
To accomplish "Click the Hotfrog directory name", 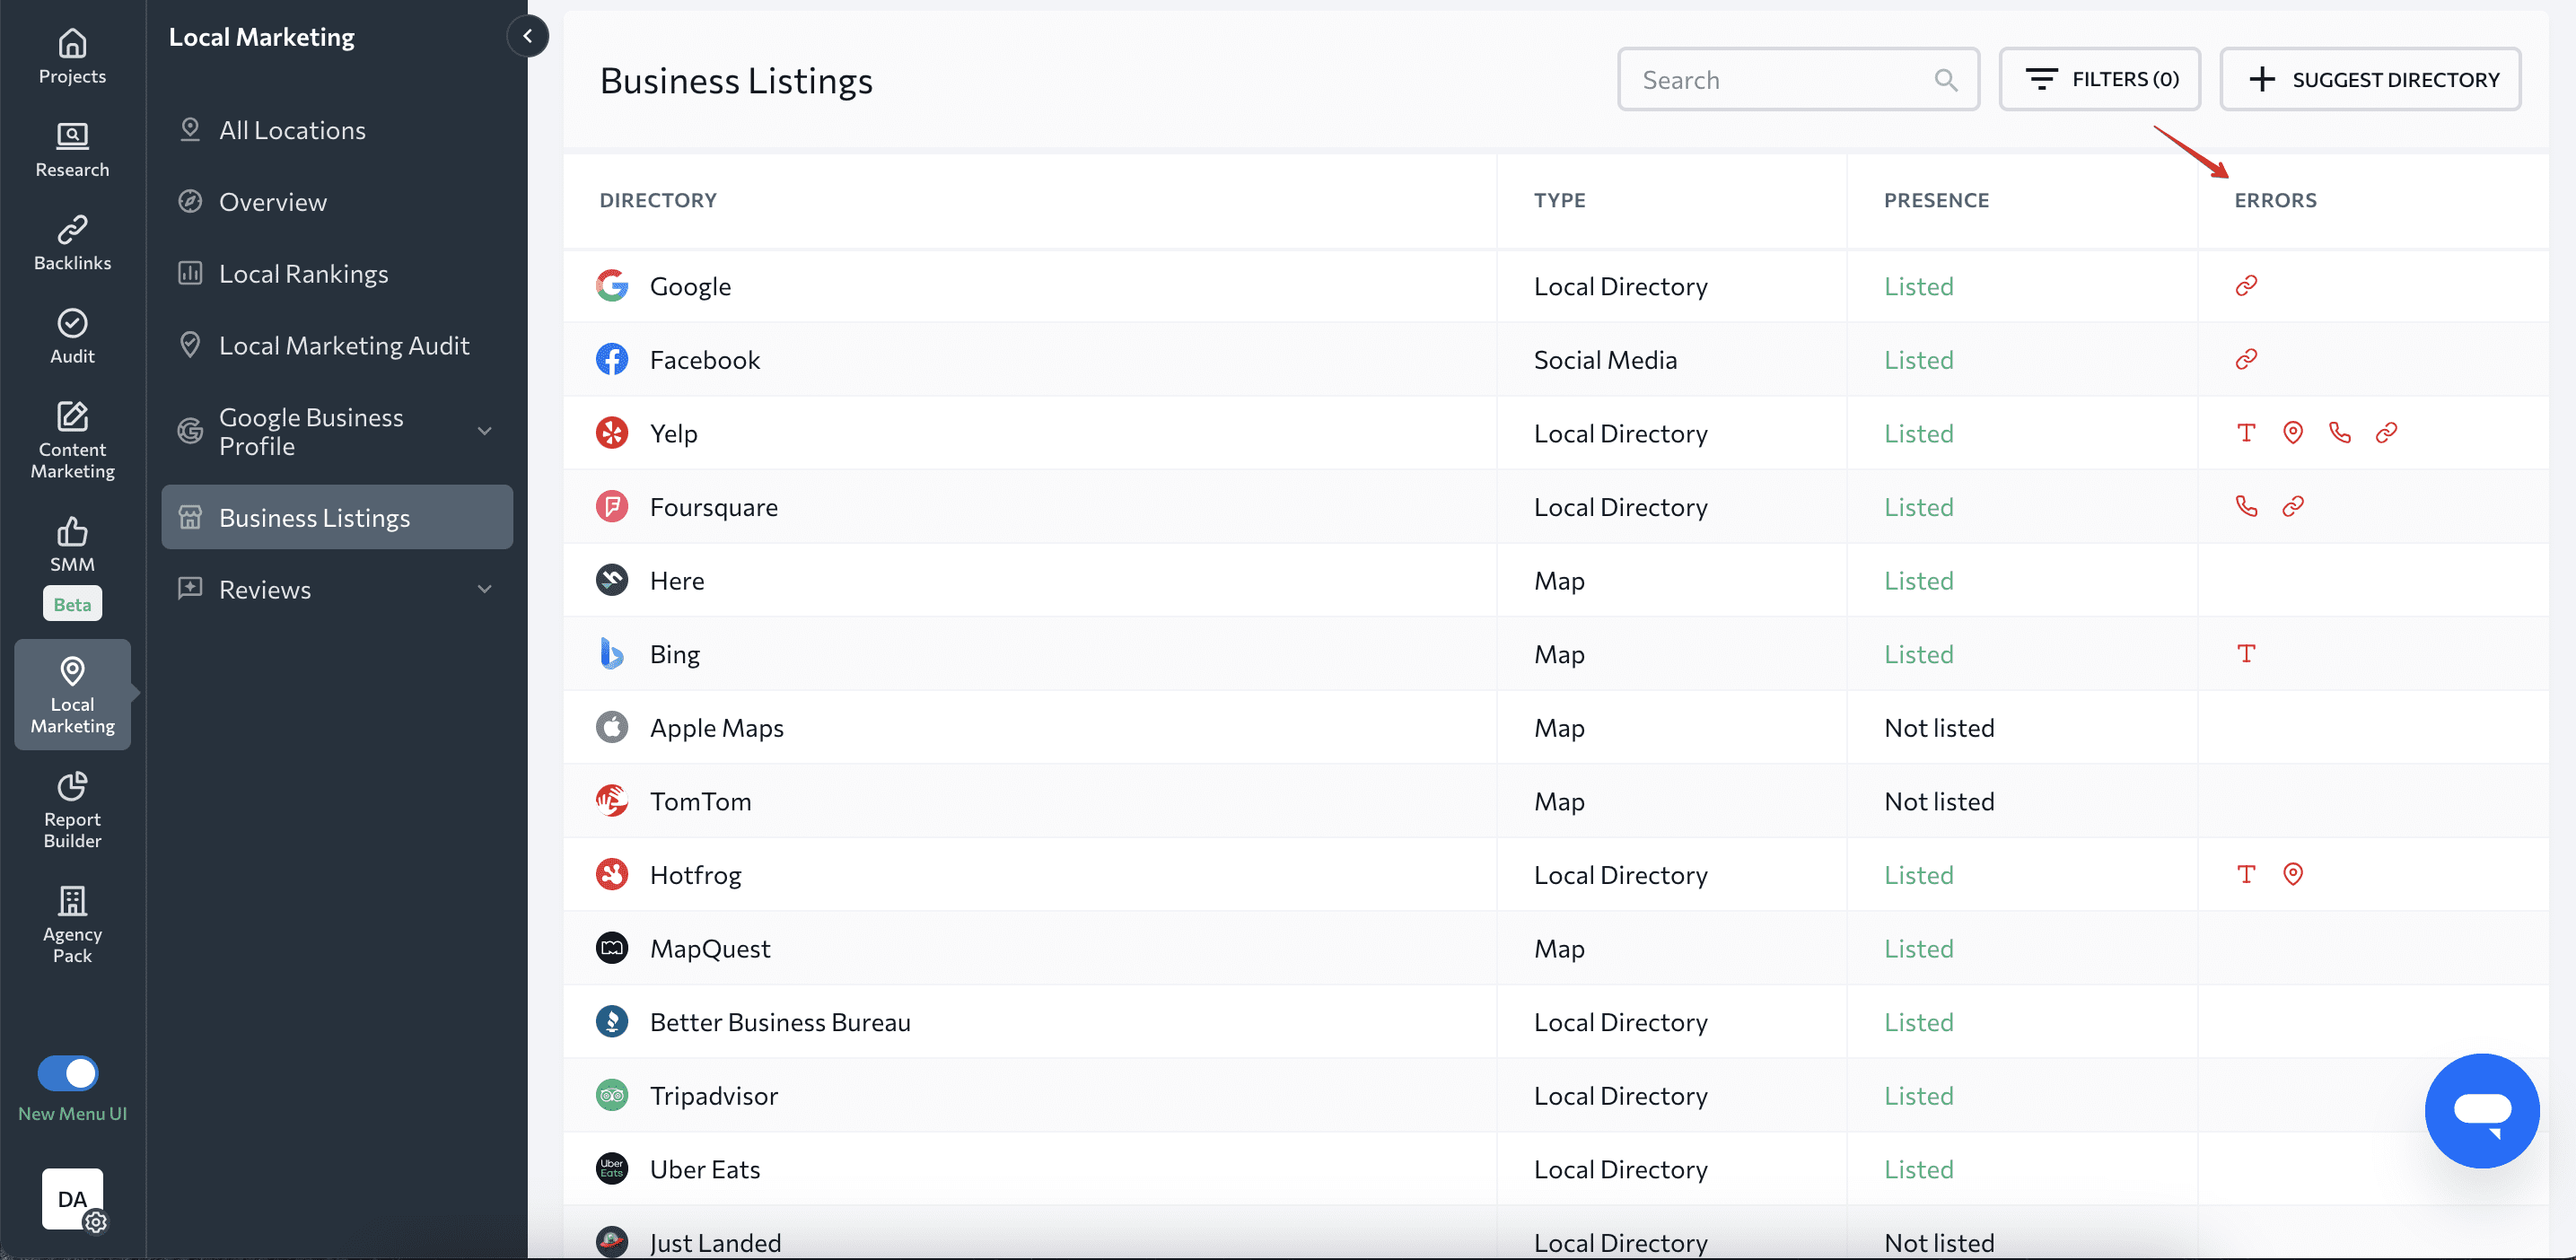I will pos(695,875).
